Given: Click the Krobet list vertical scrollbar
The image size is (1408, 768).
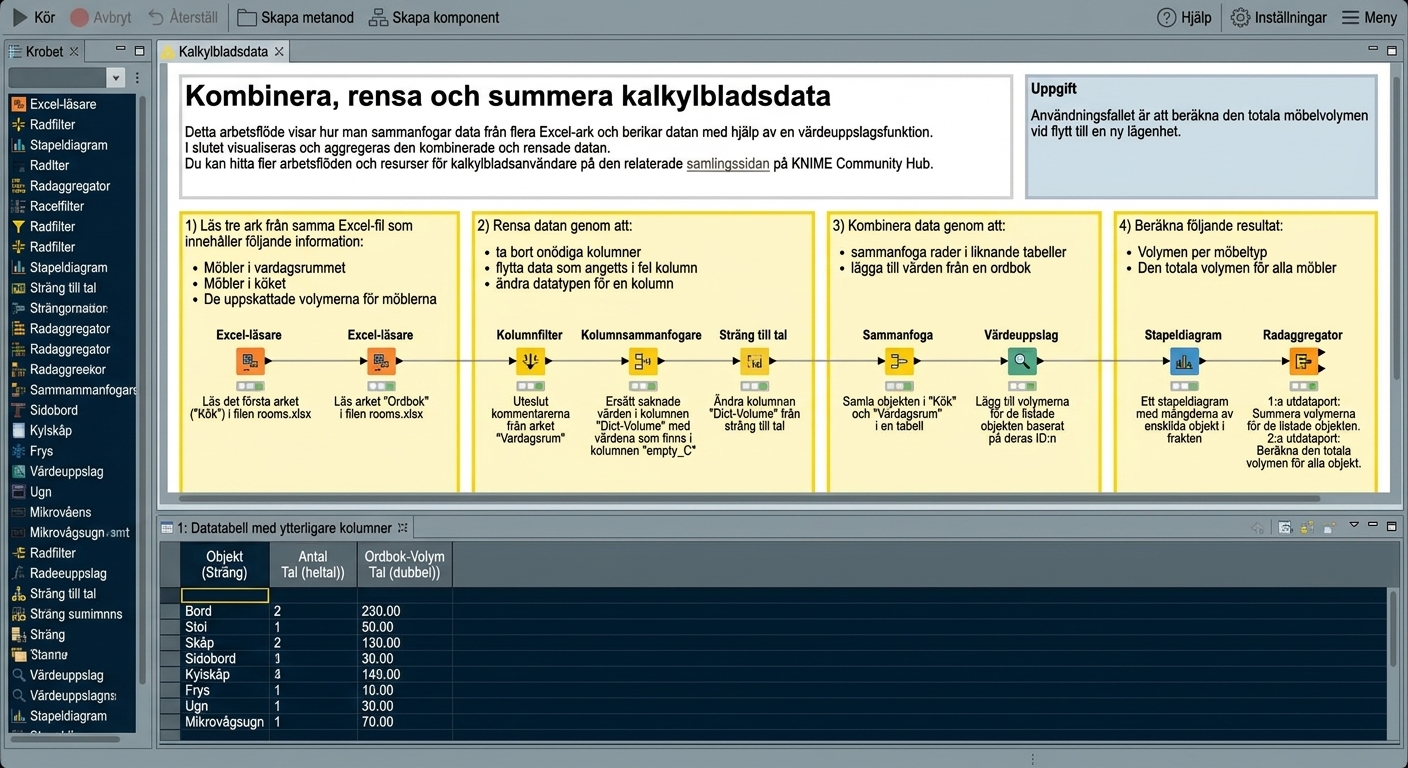Looking at the screenshot, I should (x=142, y=390).
